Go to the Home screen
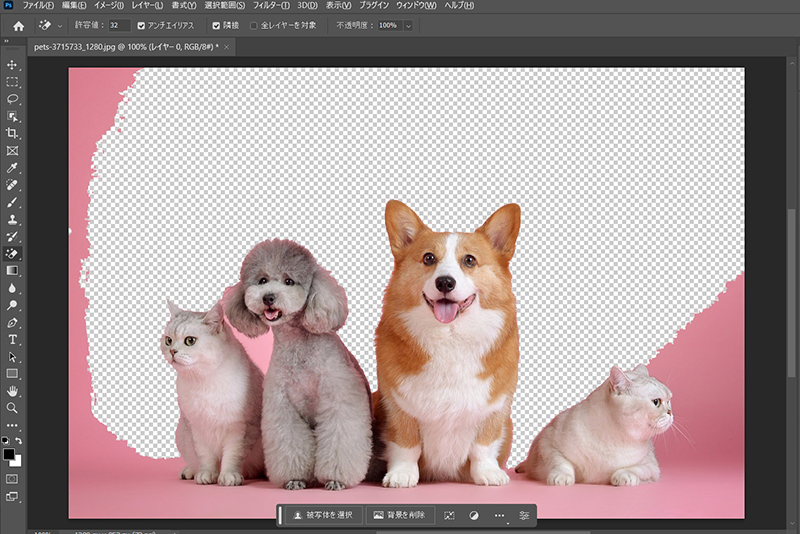800x534 pixels. pos(18,26)
